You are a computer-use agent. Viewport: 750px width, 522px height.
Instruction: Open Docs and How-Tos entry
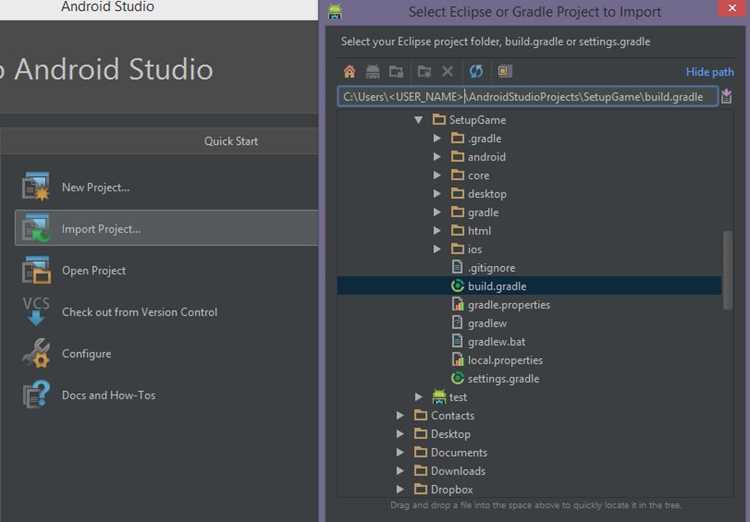point(109,395)
